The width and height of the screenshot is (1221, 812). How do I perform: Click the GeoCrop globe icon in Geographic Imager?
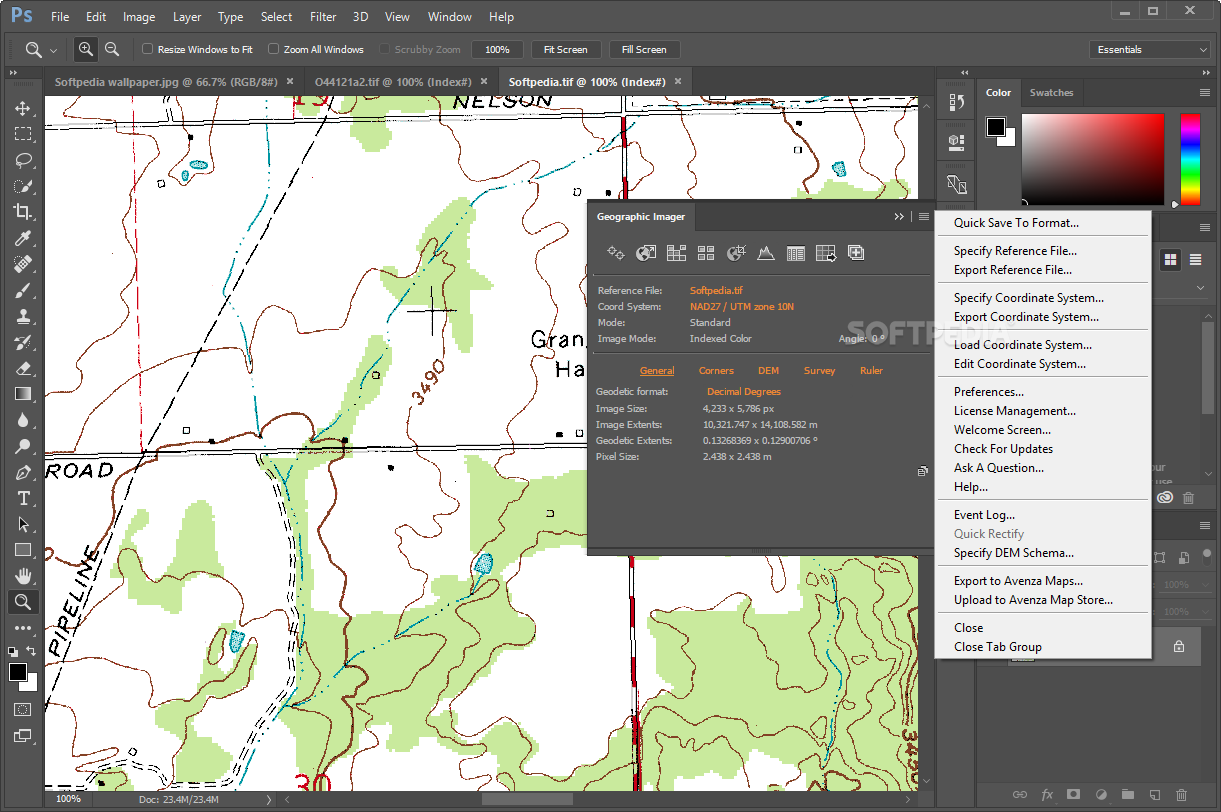(736, 253)
